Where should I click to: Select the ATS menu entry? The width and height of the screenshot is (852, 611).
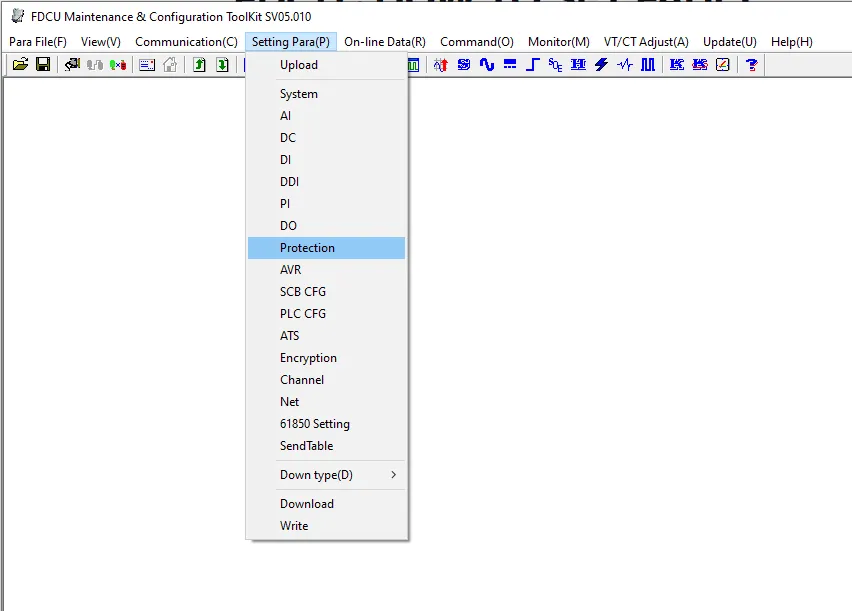click(327, 336)
